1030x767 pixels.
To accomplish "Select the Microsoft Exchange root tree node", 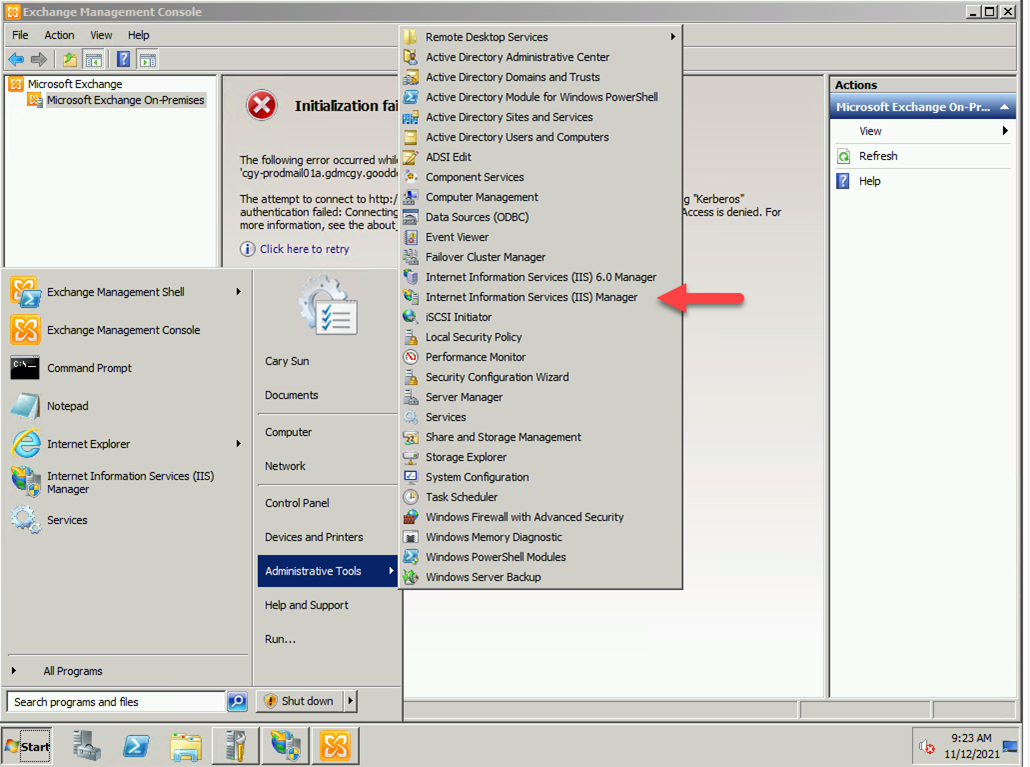I will tap(75, 84).
